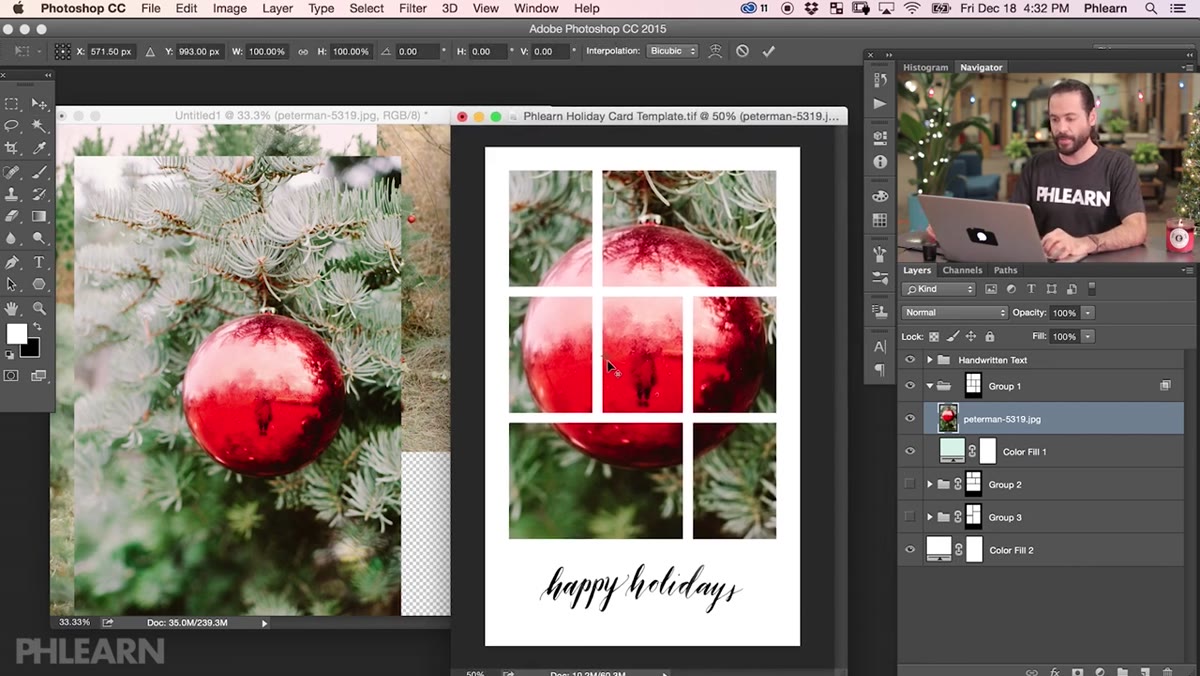Set foreground color white swatch
Image resolution: width=1200 pixels, height=676 pixels.
coord(16,333)
